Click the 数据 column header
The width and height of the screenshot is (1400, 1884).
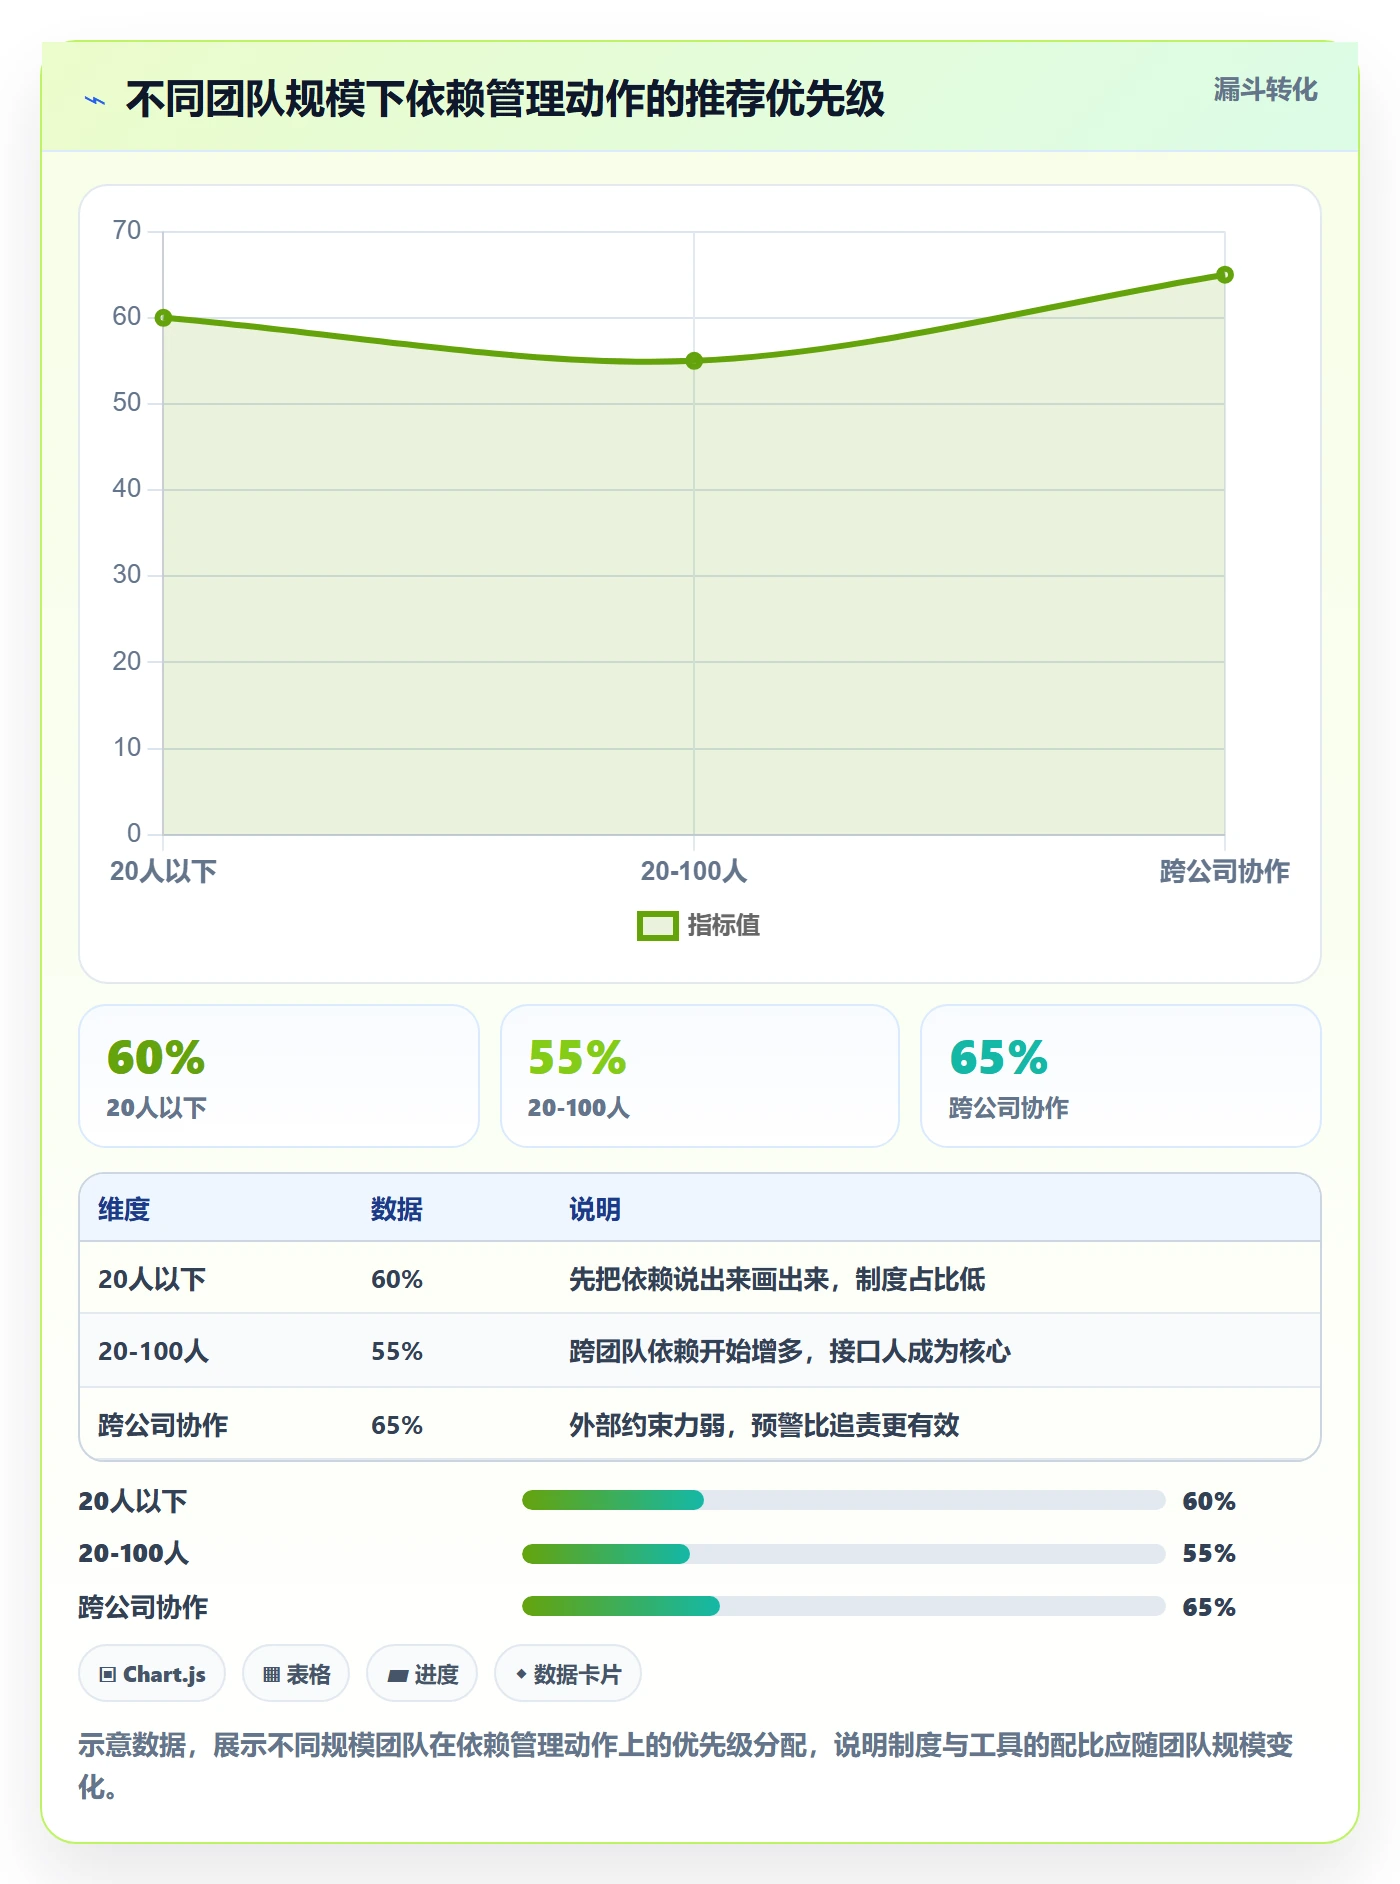[x=397, y=1209]
